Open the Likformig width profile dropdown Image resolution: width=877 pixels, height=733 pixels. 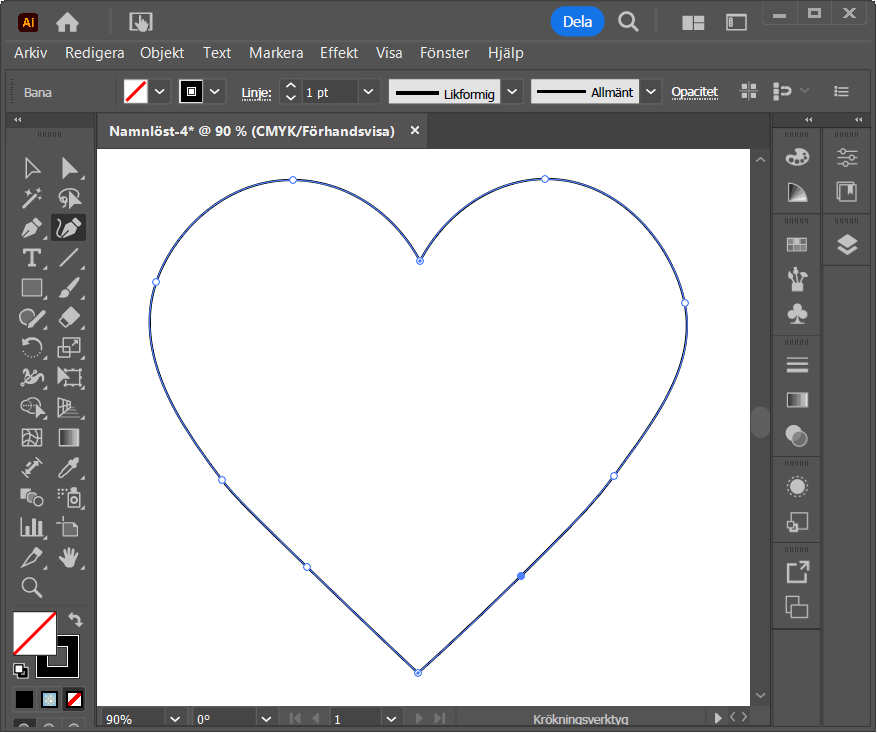[x=512, y=92]
